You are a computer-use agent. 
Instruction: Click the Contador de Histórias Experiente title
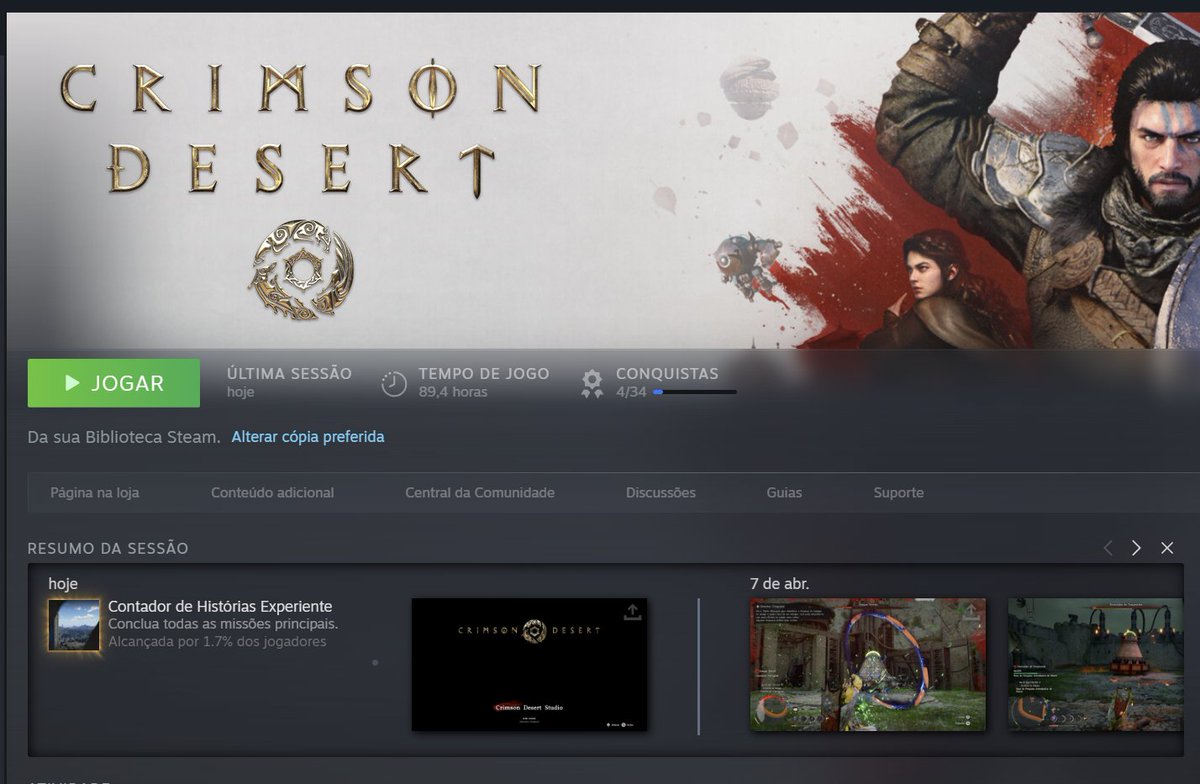point(220,607)
